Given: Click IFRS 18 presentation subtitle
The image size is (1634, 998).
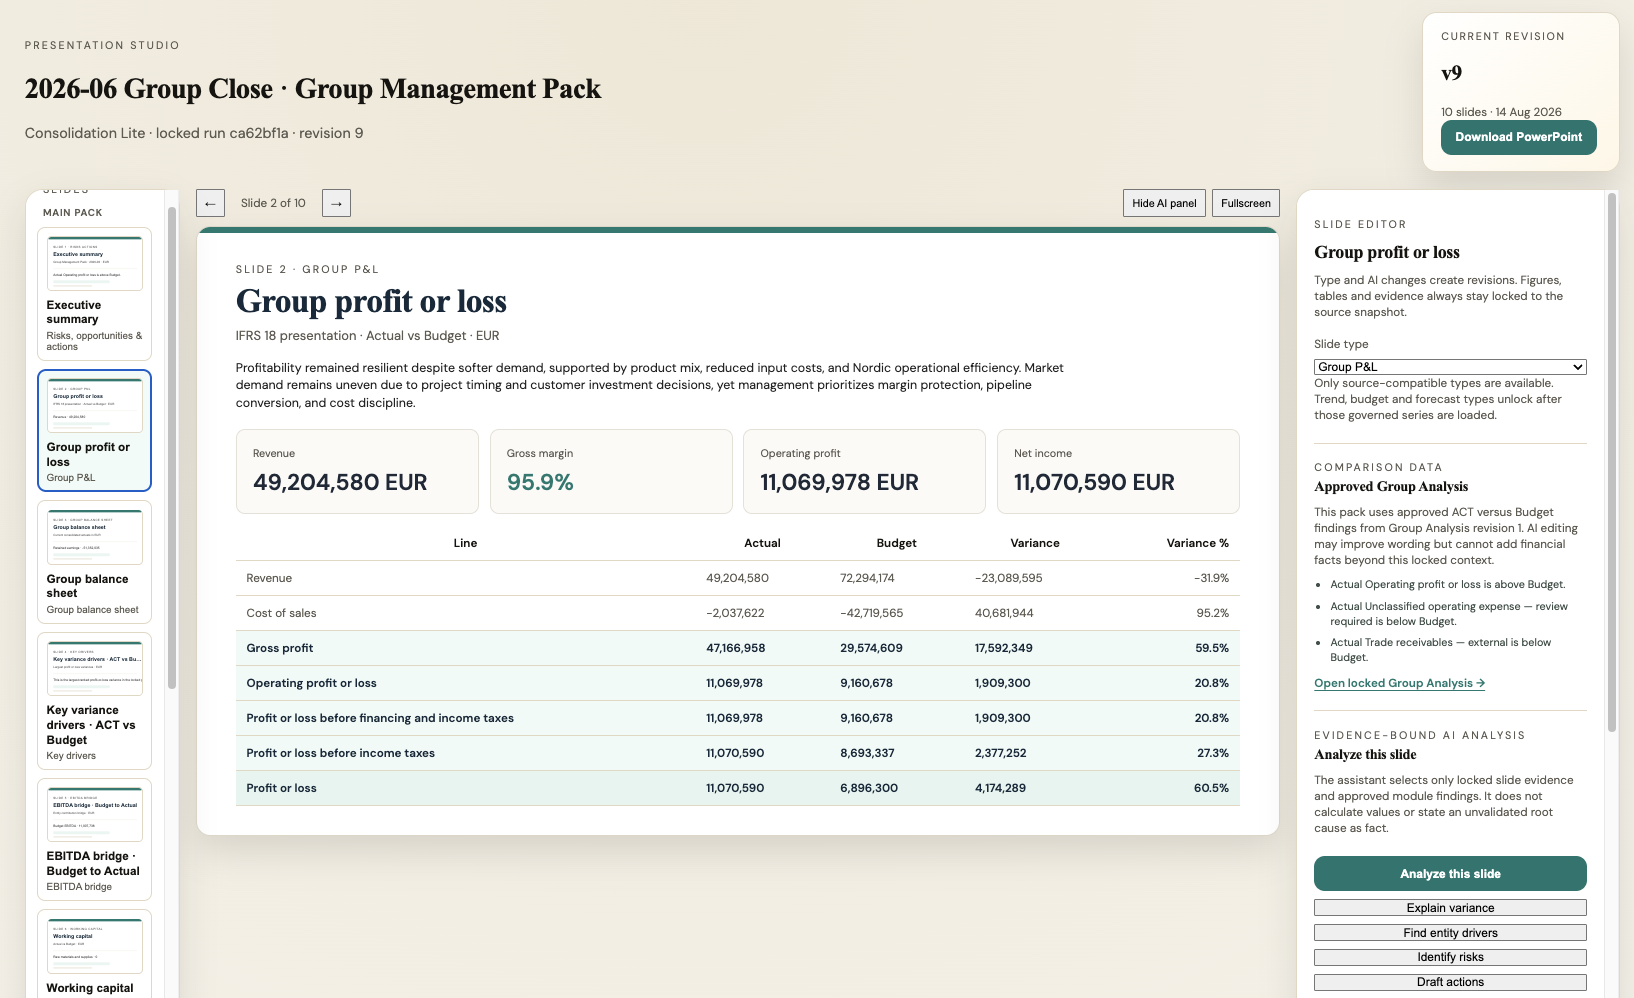Looking at the screenshot, I should (x=367, y=336).
